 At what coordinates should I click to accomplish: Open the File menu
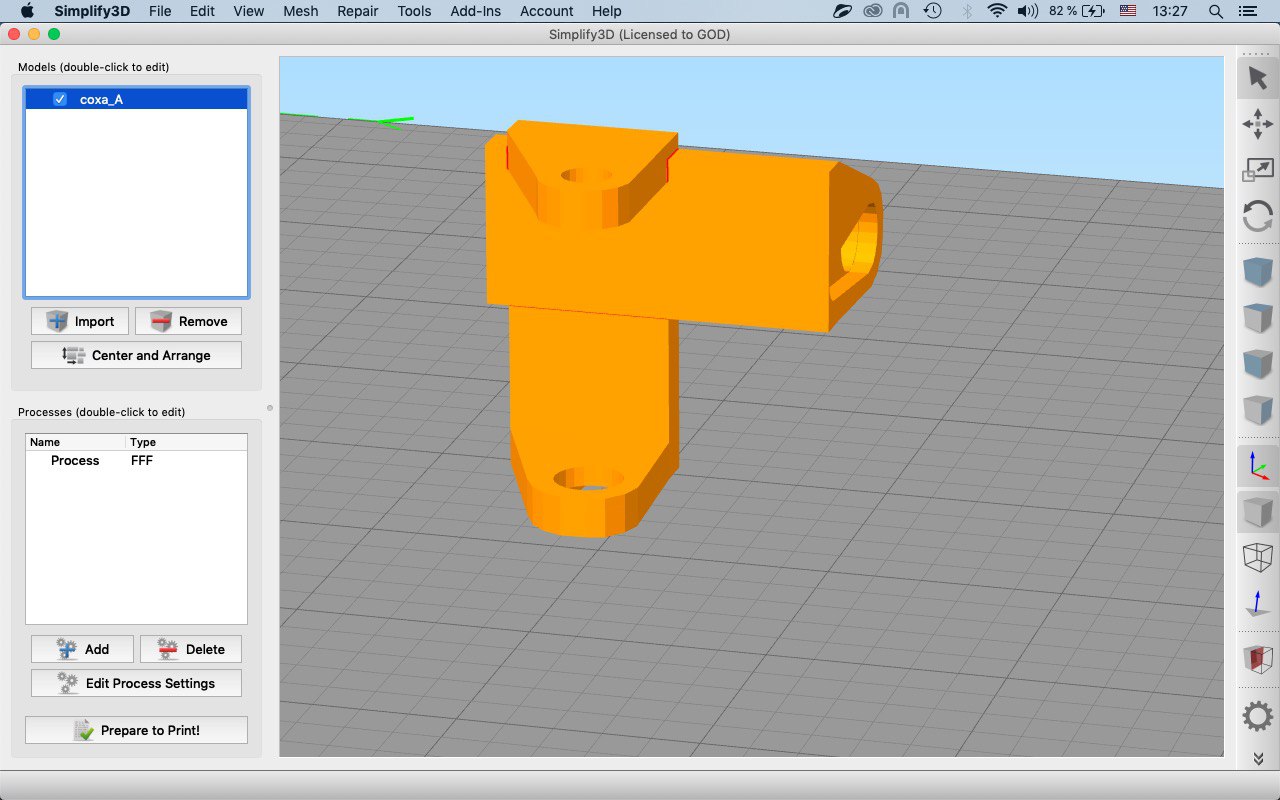pyautogui.click(x=159, y=11)
